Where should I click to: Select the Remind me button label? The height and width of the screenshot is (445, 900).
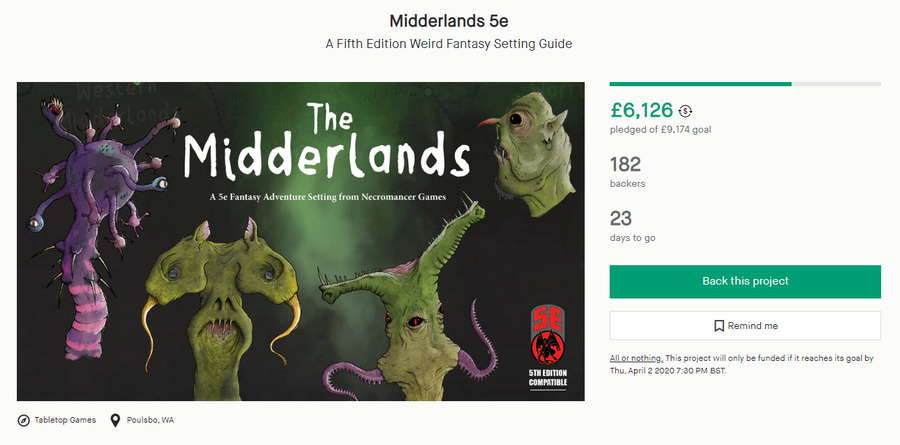click(753, 326)
